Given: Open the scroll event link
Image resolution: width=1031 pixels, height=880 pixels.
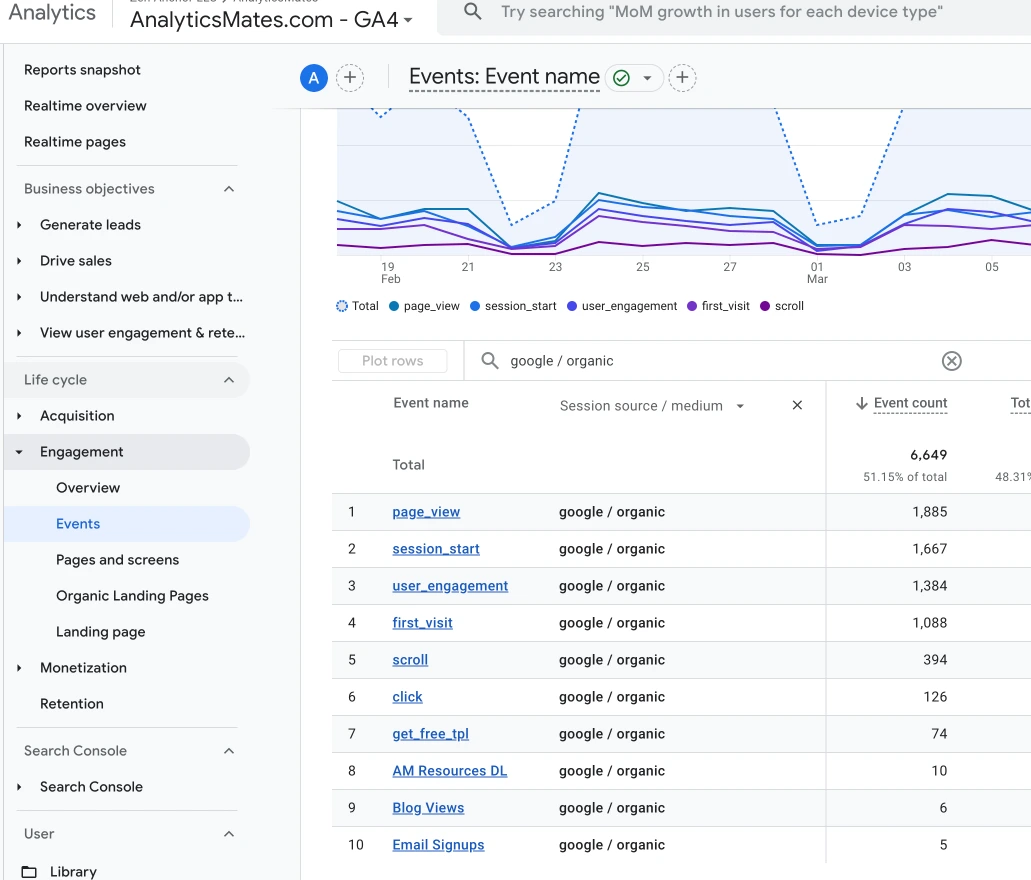Looking at the screenshot, I should tap(410, 660).
